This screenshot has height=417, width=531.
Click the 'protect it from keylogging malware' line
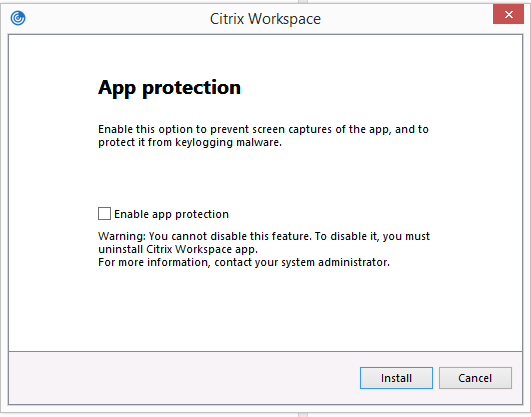click(190, 142)
